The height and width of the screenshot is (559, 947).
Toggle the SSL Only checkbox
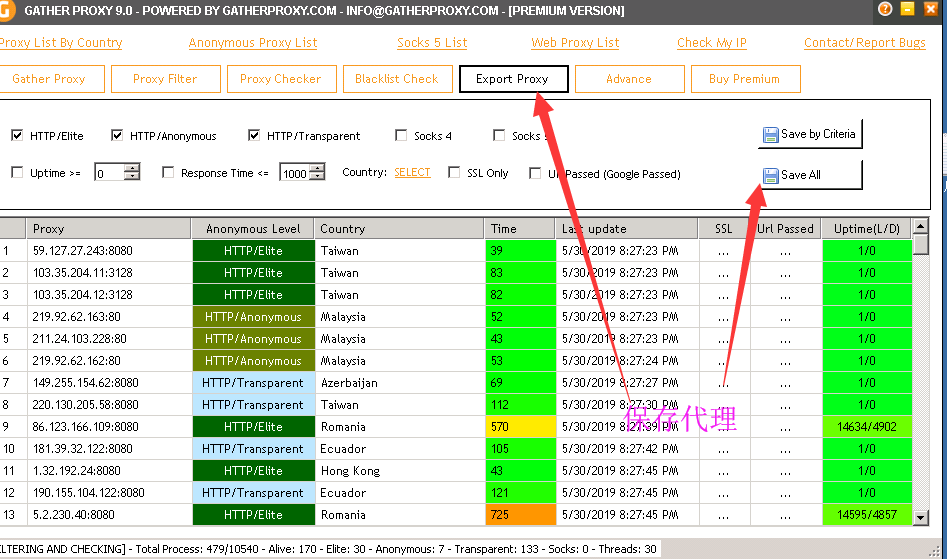[454, 173]
